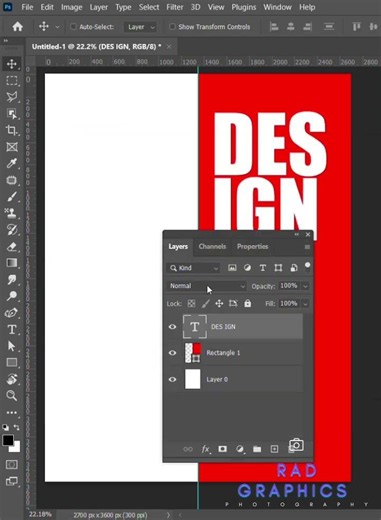Select the Move tool in toolbar

tap(12, 64)
